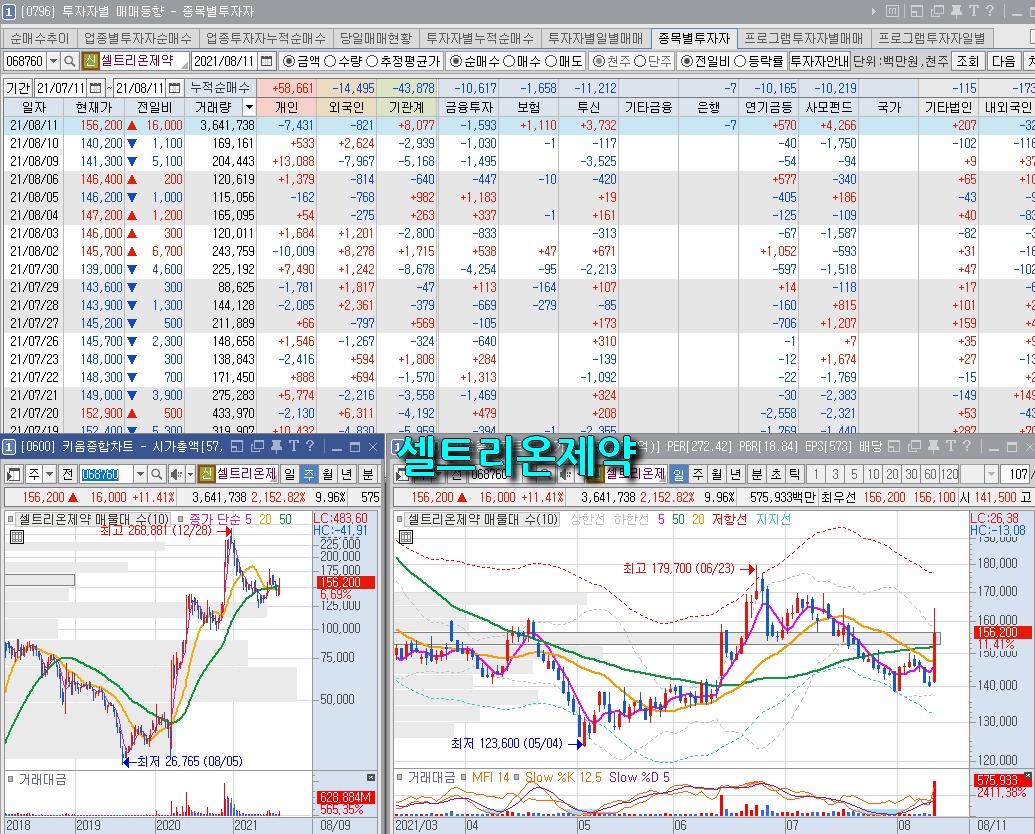Click speaker icon in weekly chart toolbar
Viewport: 1035px width, 834px height.
pos(176,474)
